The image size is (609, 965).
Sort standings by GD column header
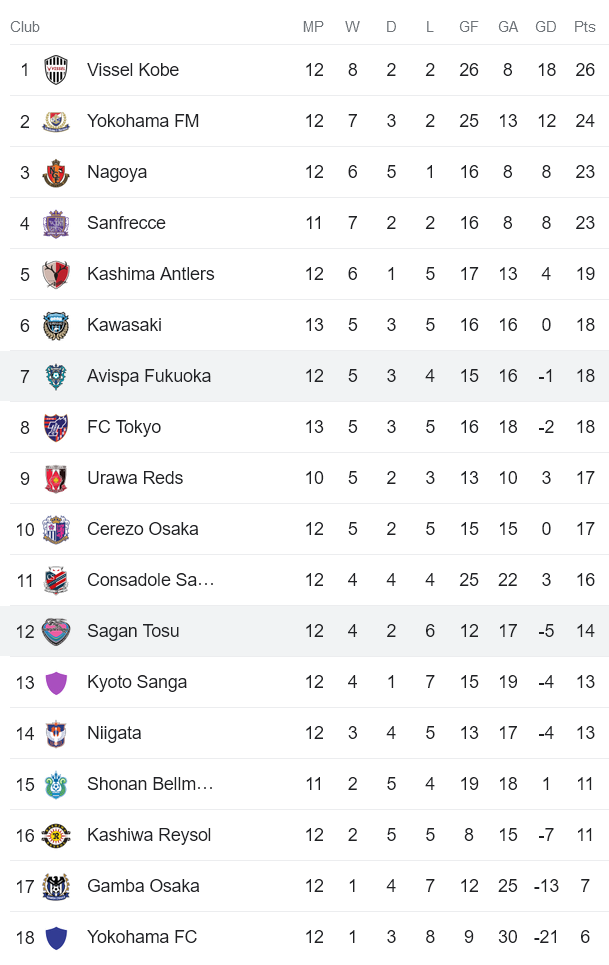pyautogui.click(x=546, y=27)
